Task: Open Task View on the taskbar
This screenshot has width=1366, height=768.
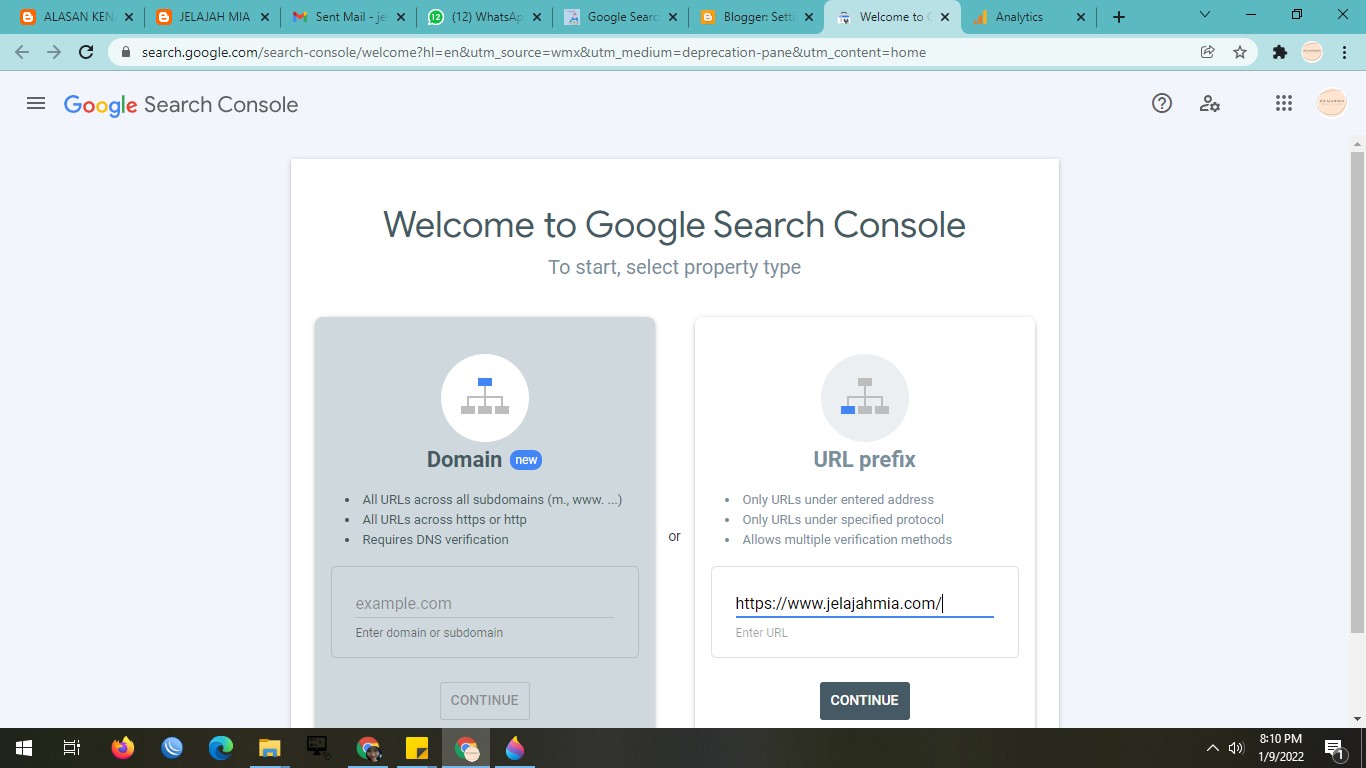Action: pos(71,748)
